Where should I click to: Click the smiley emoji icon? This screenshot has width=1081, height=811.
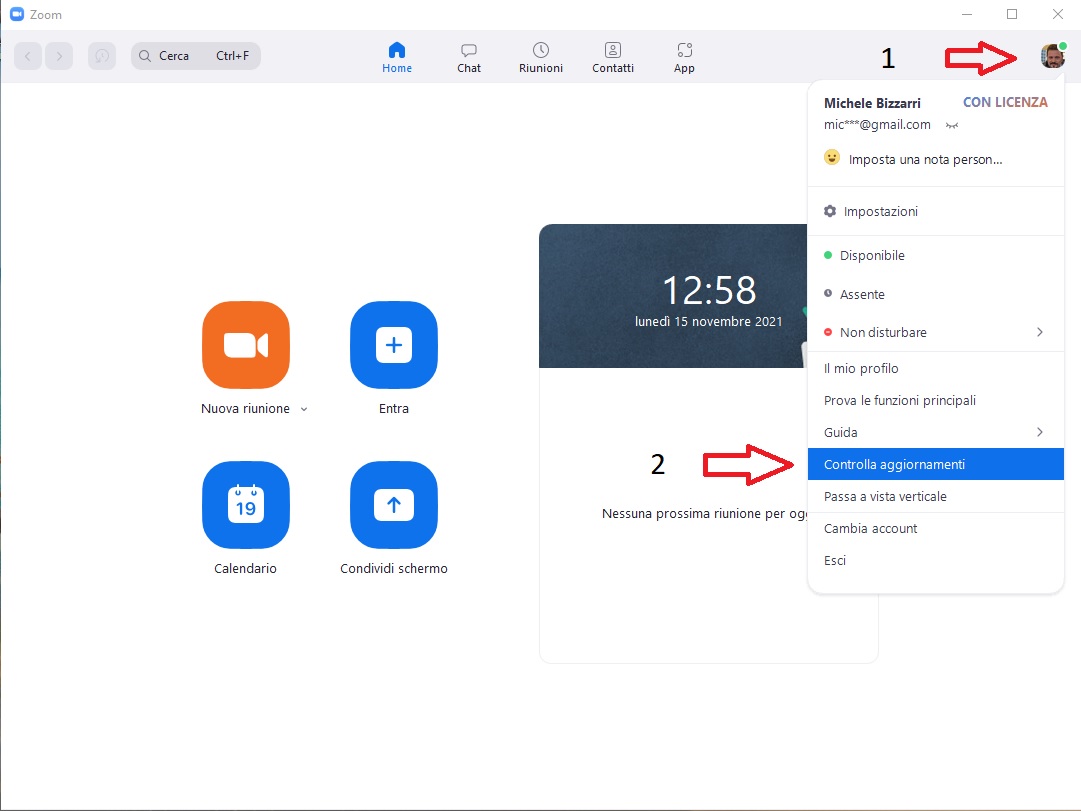(x=832, y=157)
